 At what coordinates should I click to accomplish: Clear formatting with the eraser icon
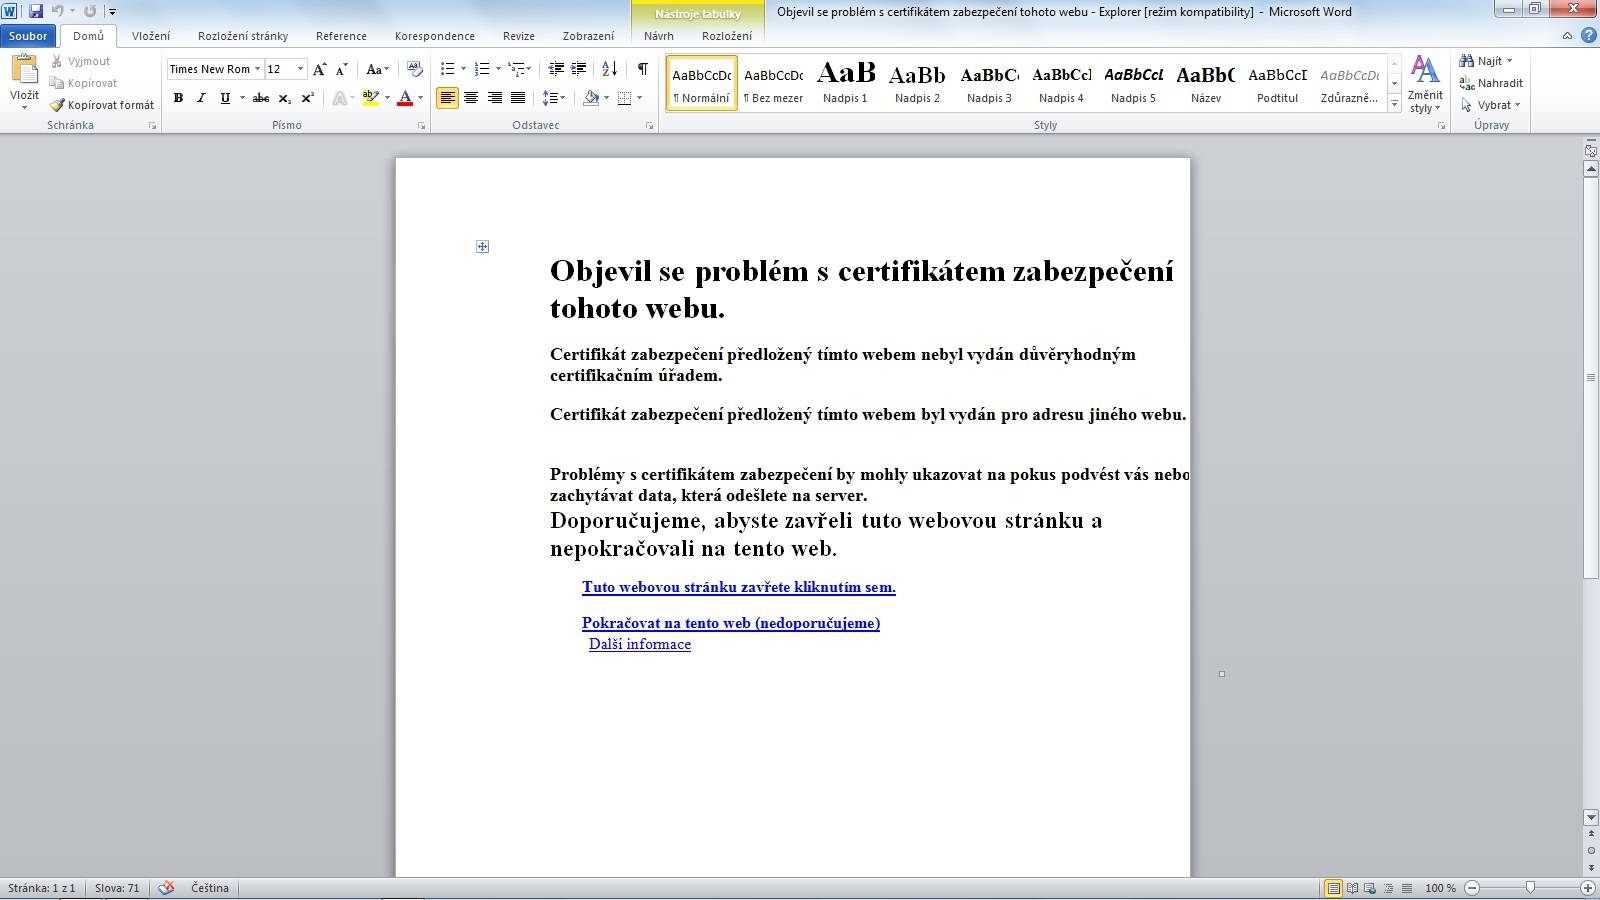click(415, 69)
